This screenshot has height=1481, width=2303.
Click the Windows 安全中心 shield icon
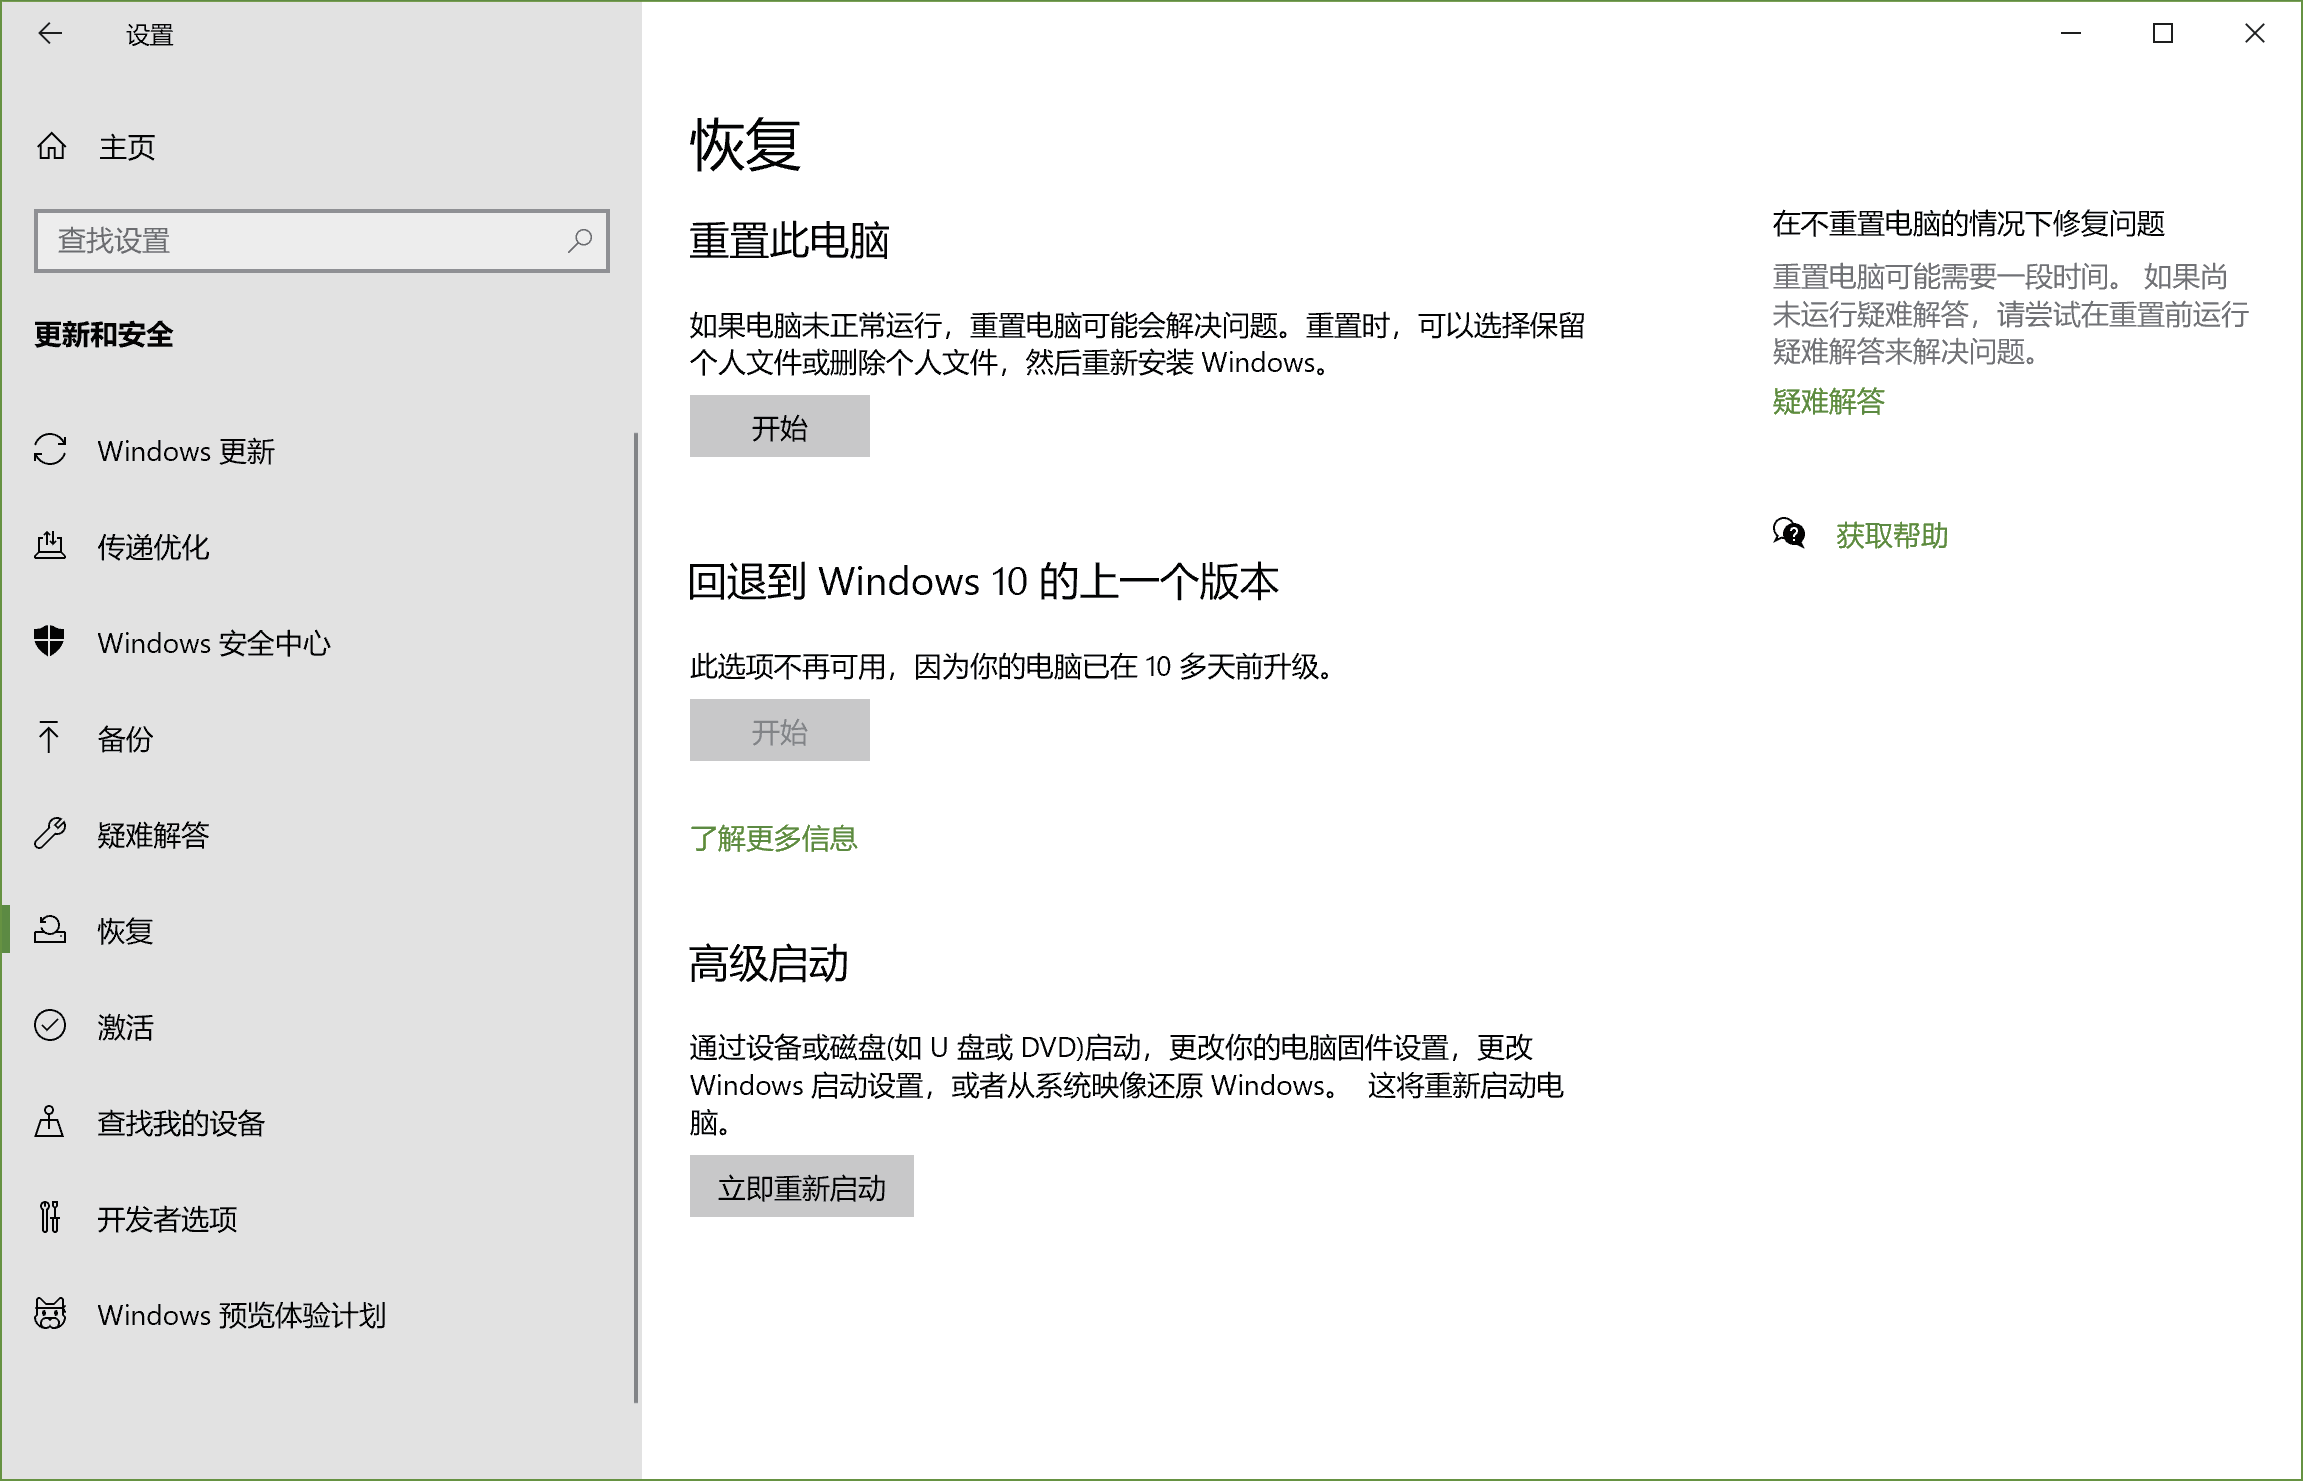pyautogui.click(x=50, y=642)
